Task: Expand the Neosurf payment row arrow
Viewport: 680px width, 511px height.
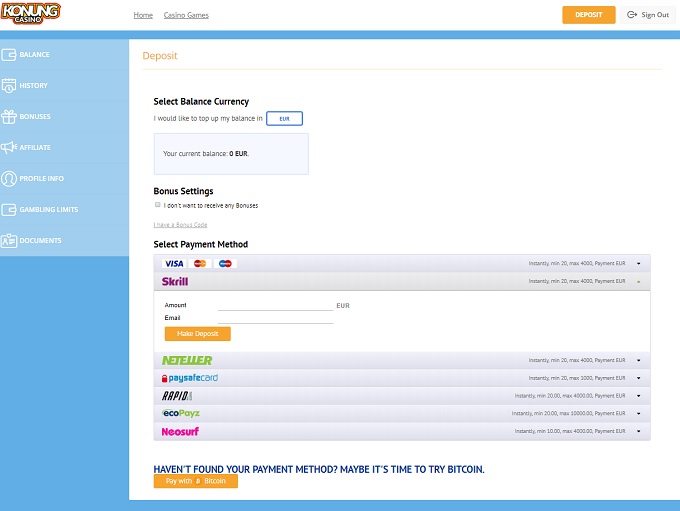Action: point(638,432)
